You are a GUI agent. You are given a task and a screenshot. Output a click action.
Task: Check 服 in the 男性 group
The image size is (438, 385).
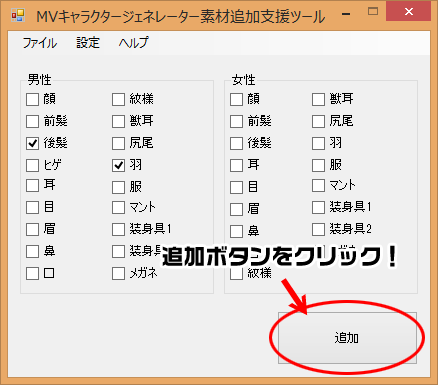(118, 187)
